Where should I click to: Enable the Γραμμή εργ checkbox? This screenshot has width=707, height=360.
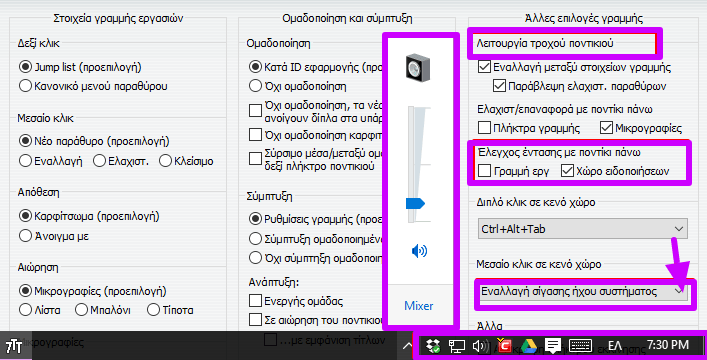[x=484, y=171]
